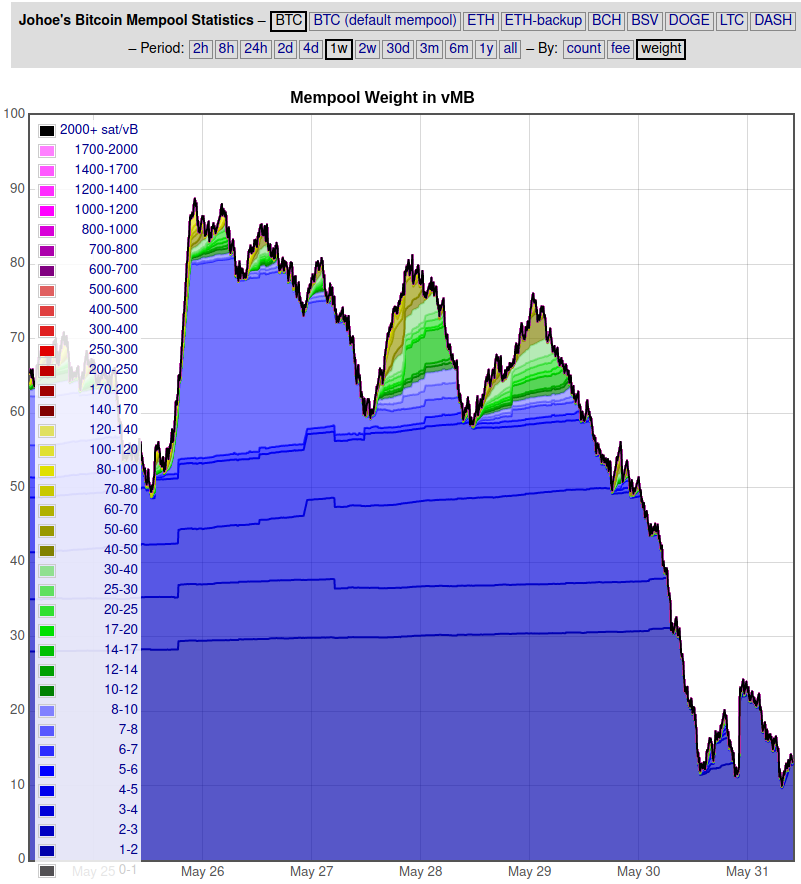Select the BTC chain tab
The height and width of the screenshot is (884, 801).
click(x=288, y=21)
